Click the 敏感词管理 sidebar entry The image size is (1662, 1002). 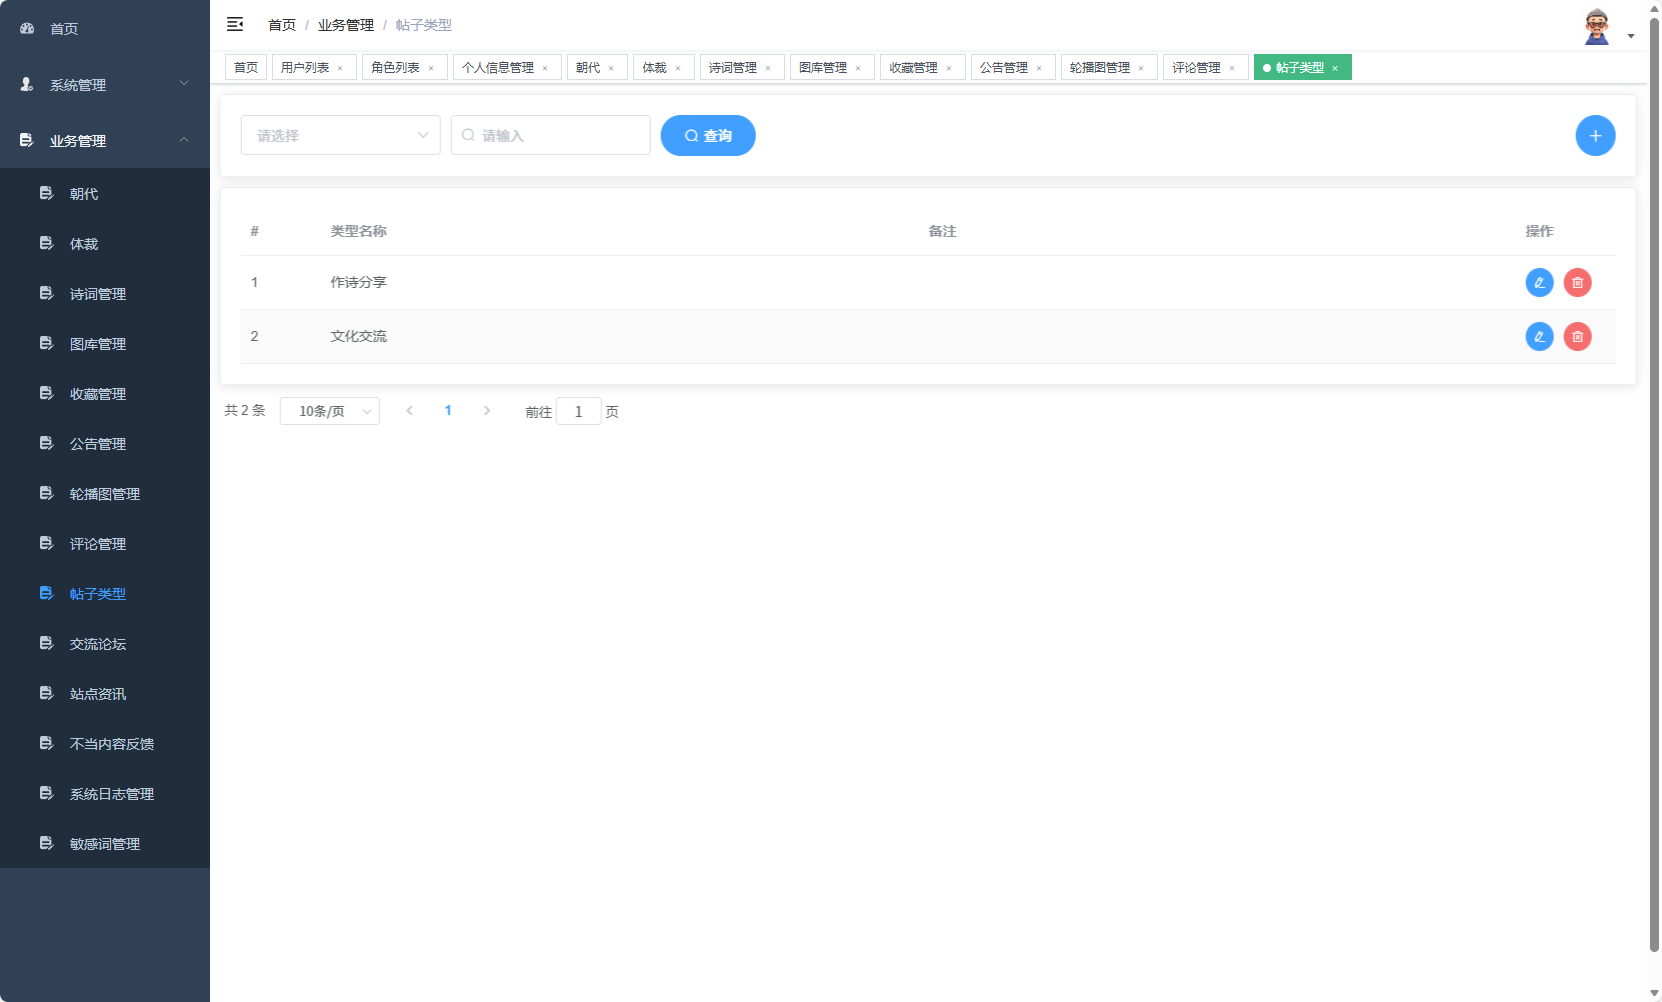tap(104, 843)
